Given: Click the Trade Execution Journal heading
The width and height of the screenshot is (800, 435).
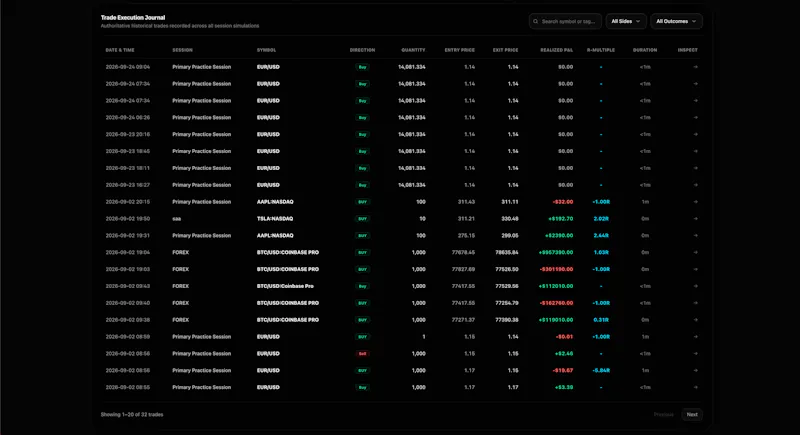Looking at the screenshot, I should (x=133, y=17).
